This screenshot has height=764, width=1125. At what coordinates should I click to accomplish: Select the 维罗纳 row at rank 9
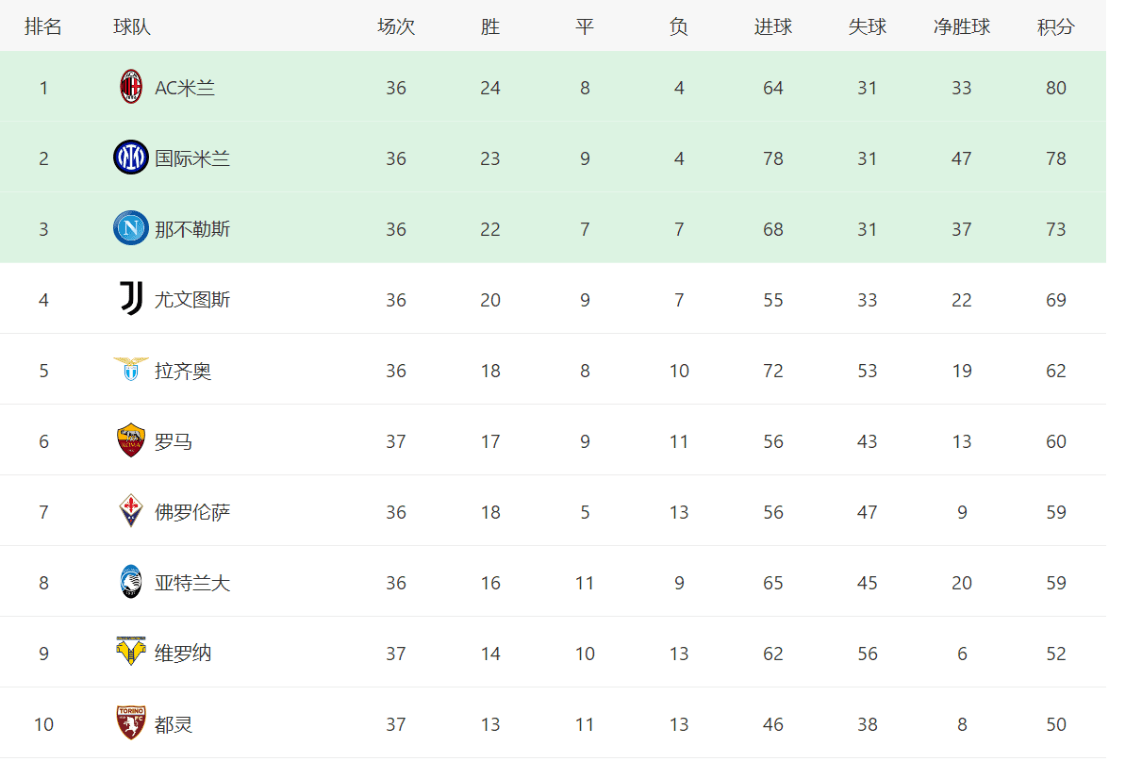[x=553, y=653]
